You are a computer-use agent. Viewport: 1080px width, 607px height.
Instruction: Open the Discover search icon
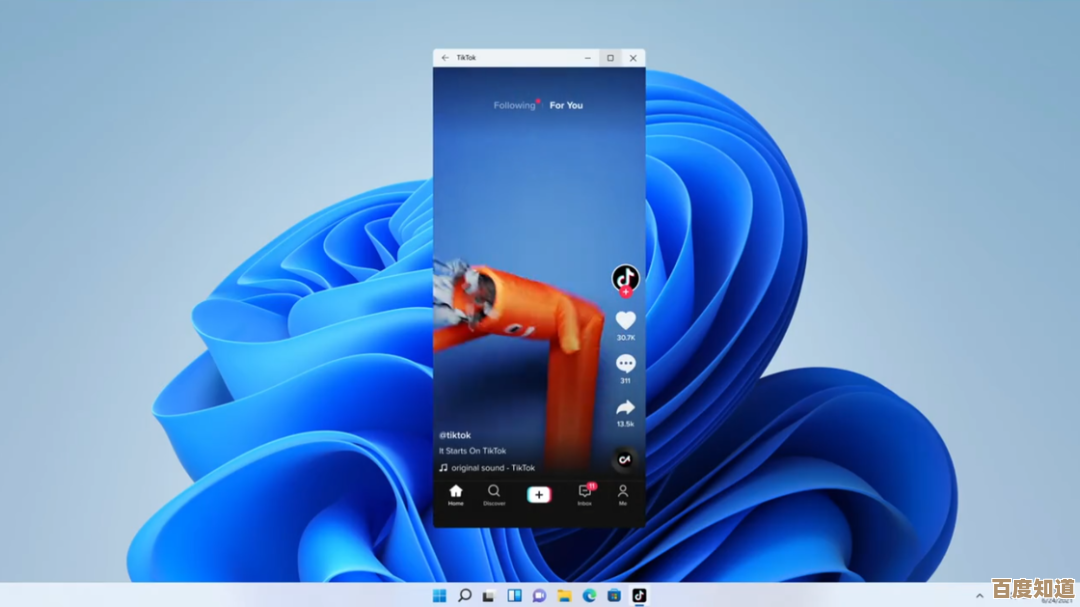[x=493, y=494]
